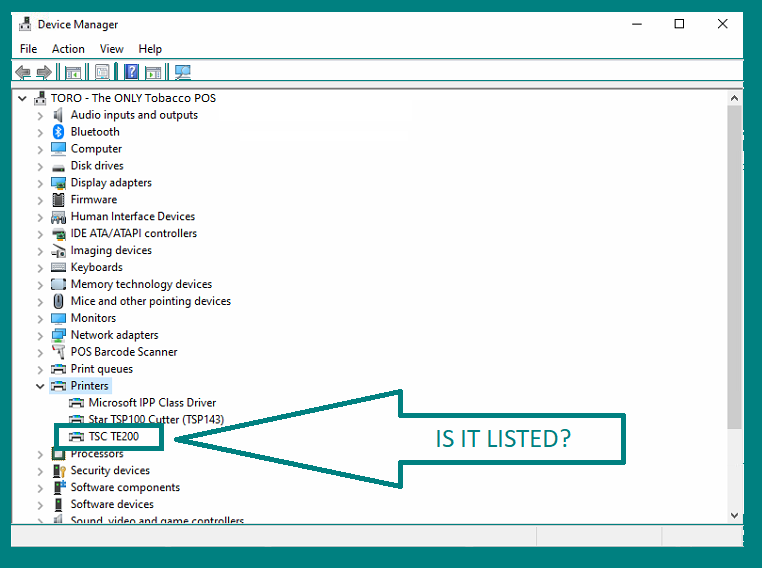Select TORO - The ONLY Tobacco POS label
Image resolution: width=762 pixels, height=568 pixels.
tap(134, 98)
